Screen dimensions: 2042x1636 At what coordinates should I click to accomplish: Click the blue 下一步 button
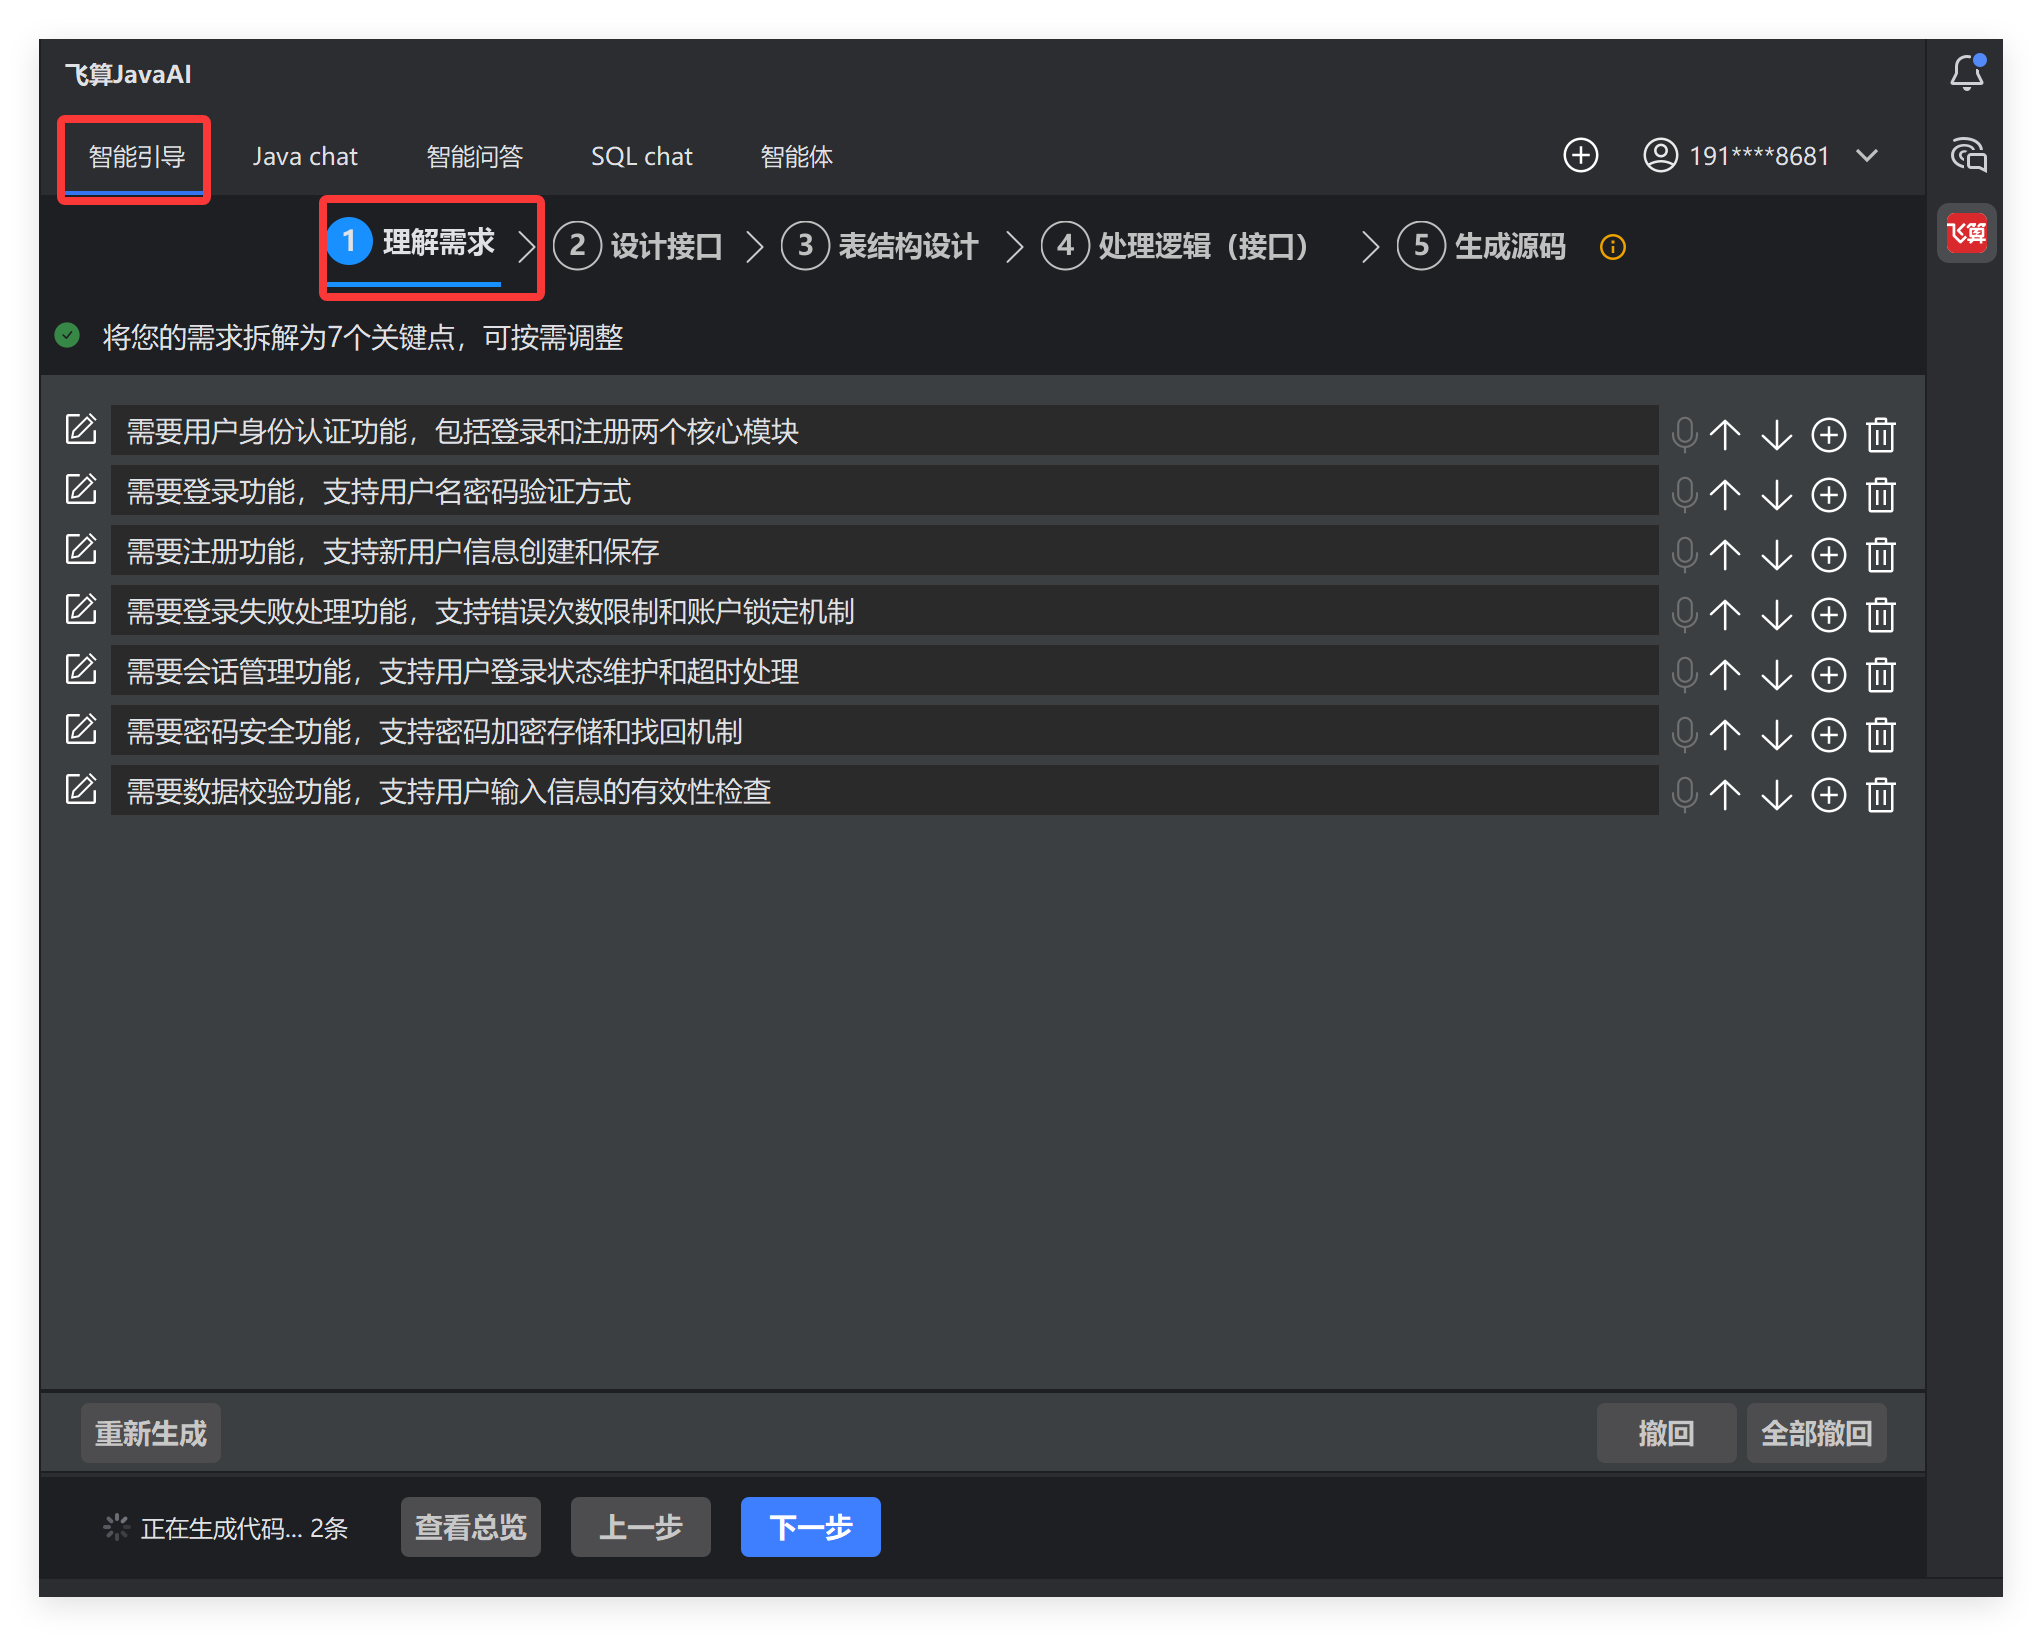pyautogui.click(x=810, y=1526)
